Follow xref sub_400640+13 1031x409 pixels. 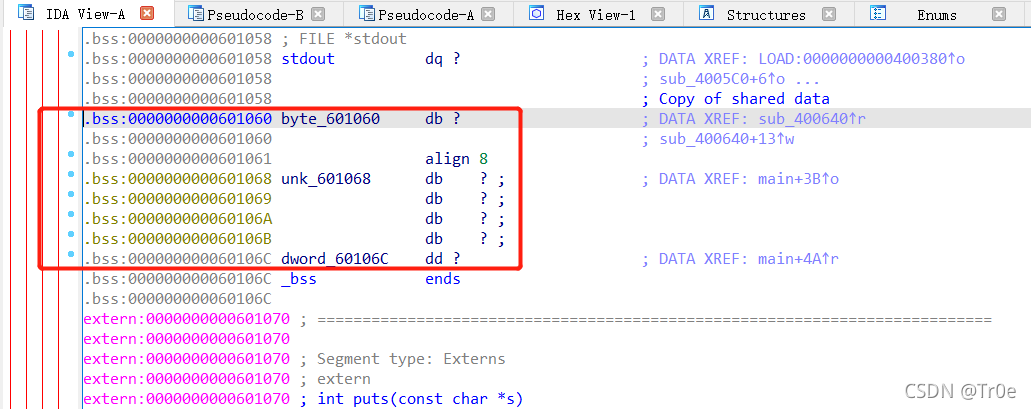[726, 139]
